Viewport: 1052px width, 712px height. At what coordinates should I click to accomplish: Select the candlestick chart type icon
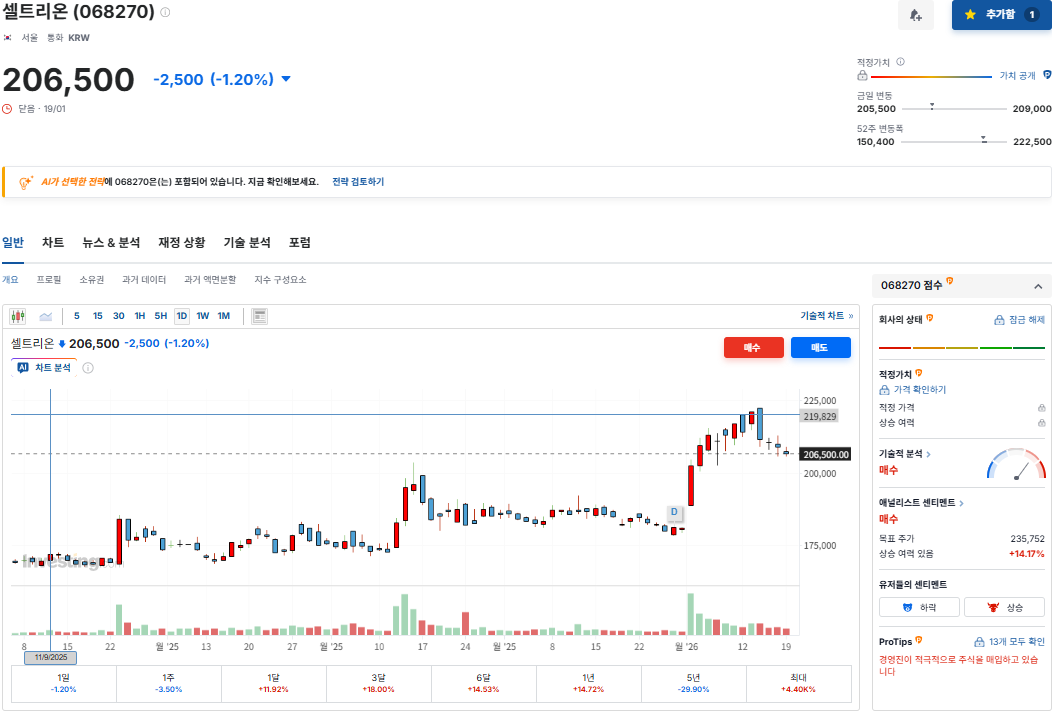[18, 316]
